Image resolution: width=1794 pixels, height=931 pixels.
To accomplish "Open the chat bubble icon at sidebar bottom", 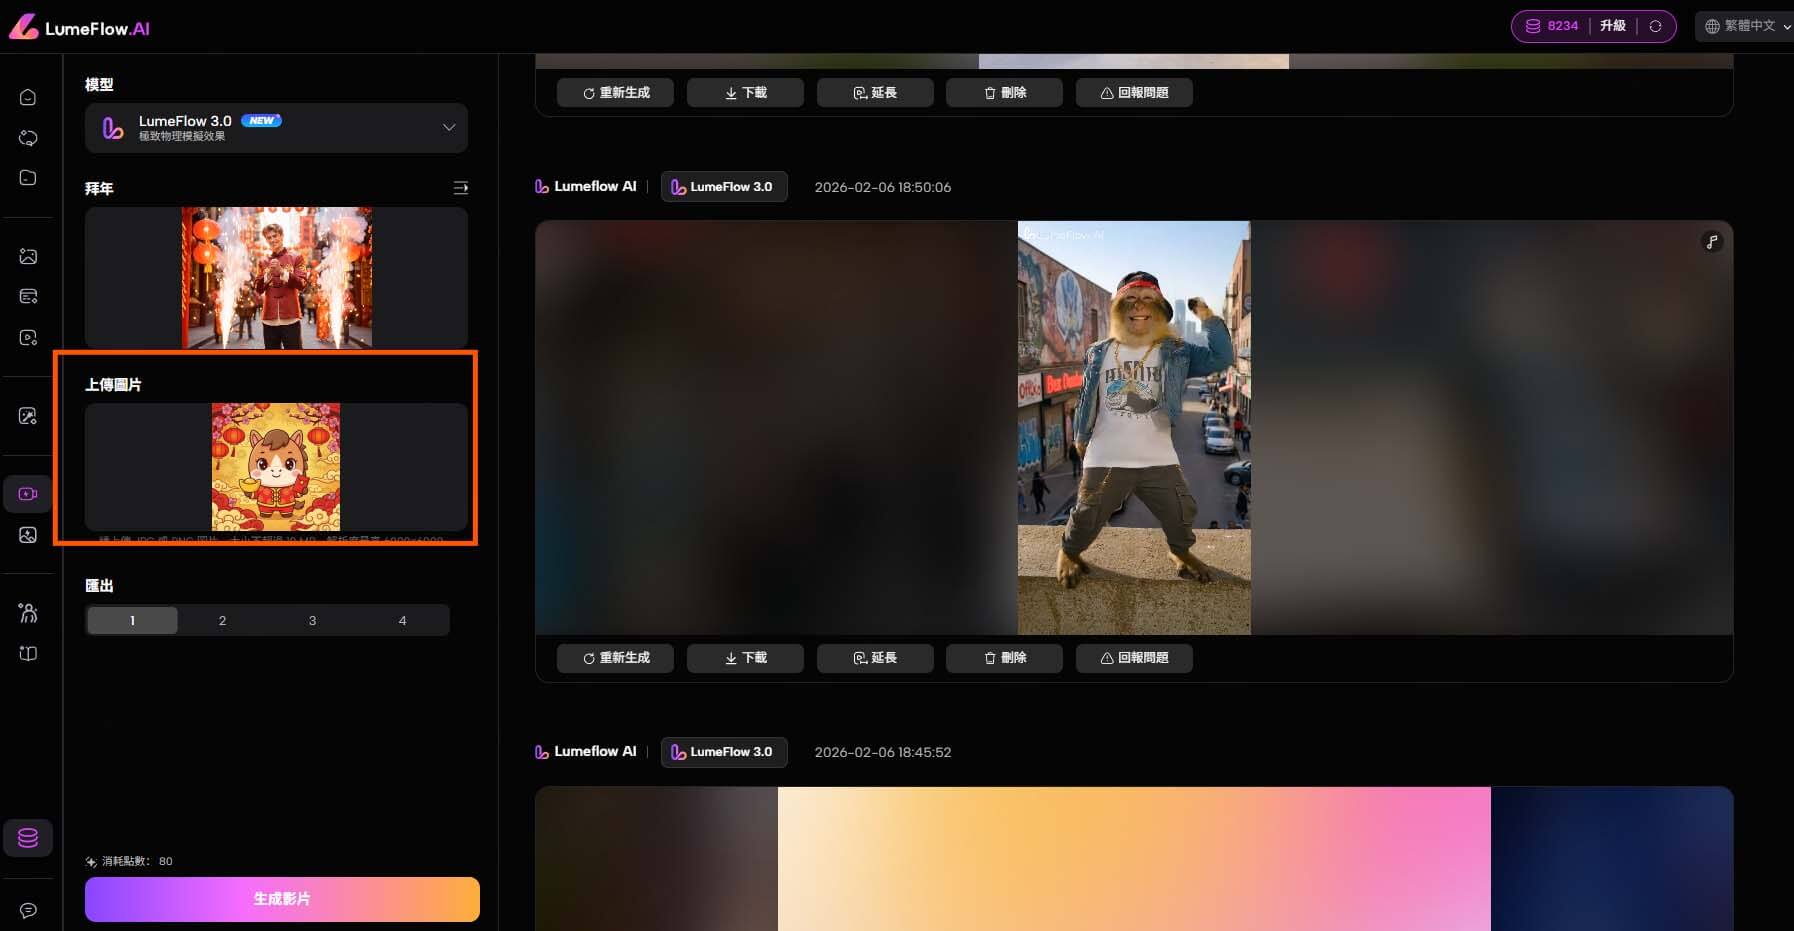I will [x=28, y=910].
